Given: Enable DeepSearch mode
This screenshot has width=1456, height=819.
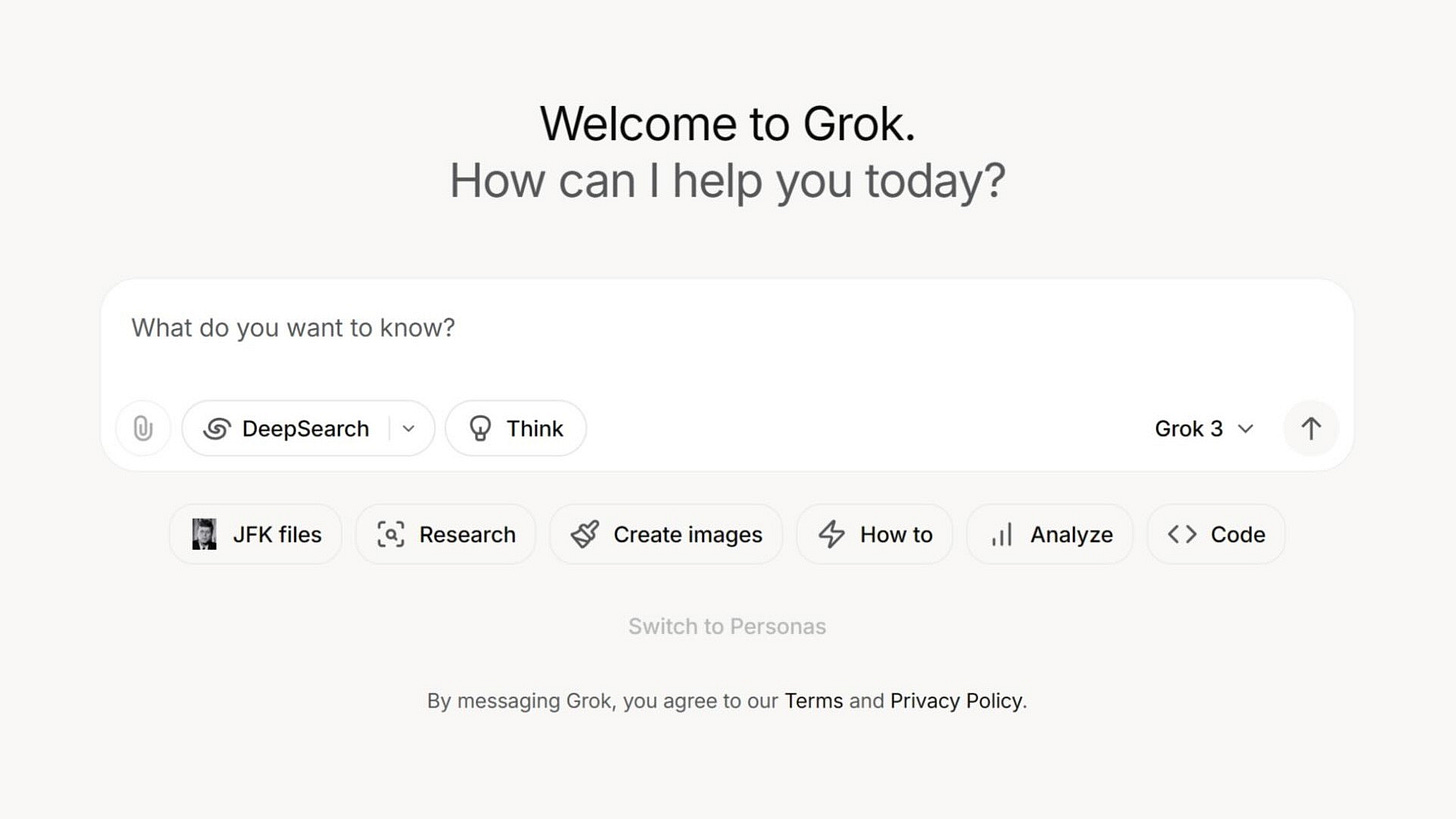Looking at the screenshot, I should 286,428.
